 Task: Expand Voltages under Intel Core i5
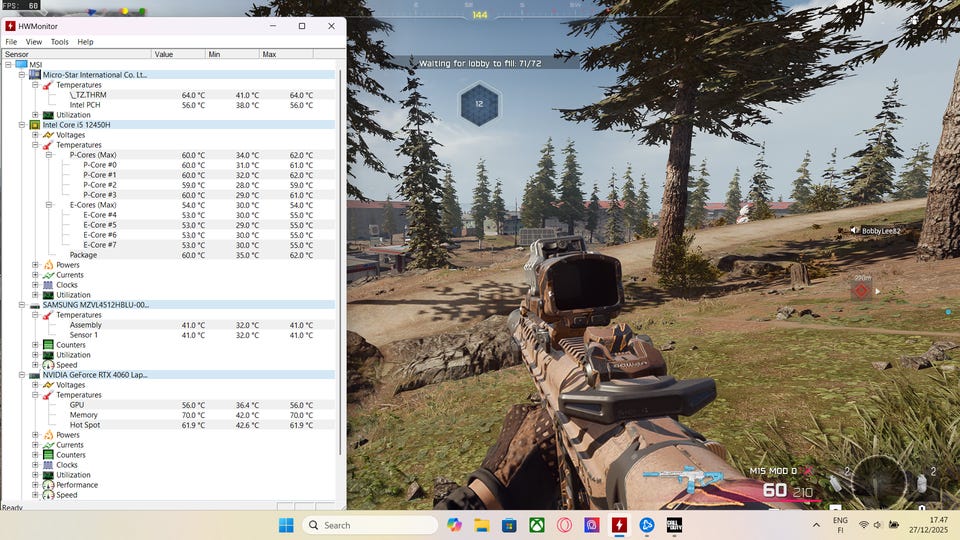36,135
